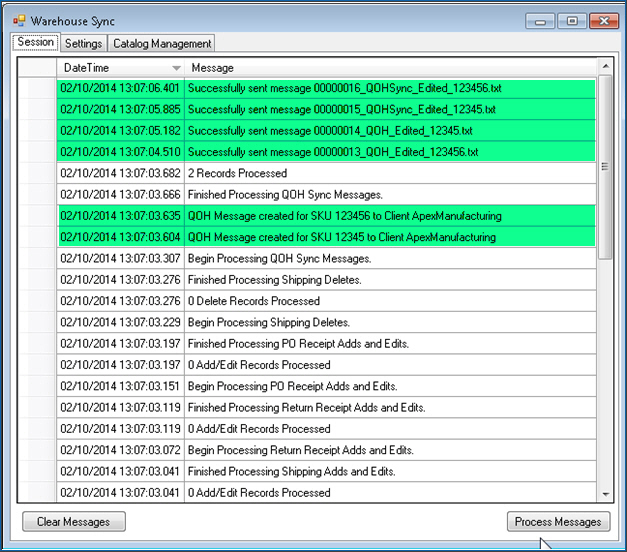Click timestamp 02/10/2014 13:07:05.885
The width and height of the screenshot is (627, 552).
tap(120, 110)
